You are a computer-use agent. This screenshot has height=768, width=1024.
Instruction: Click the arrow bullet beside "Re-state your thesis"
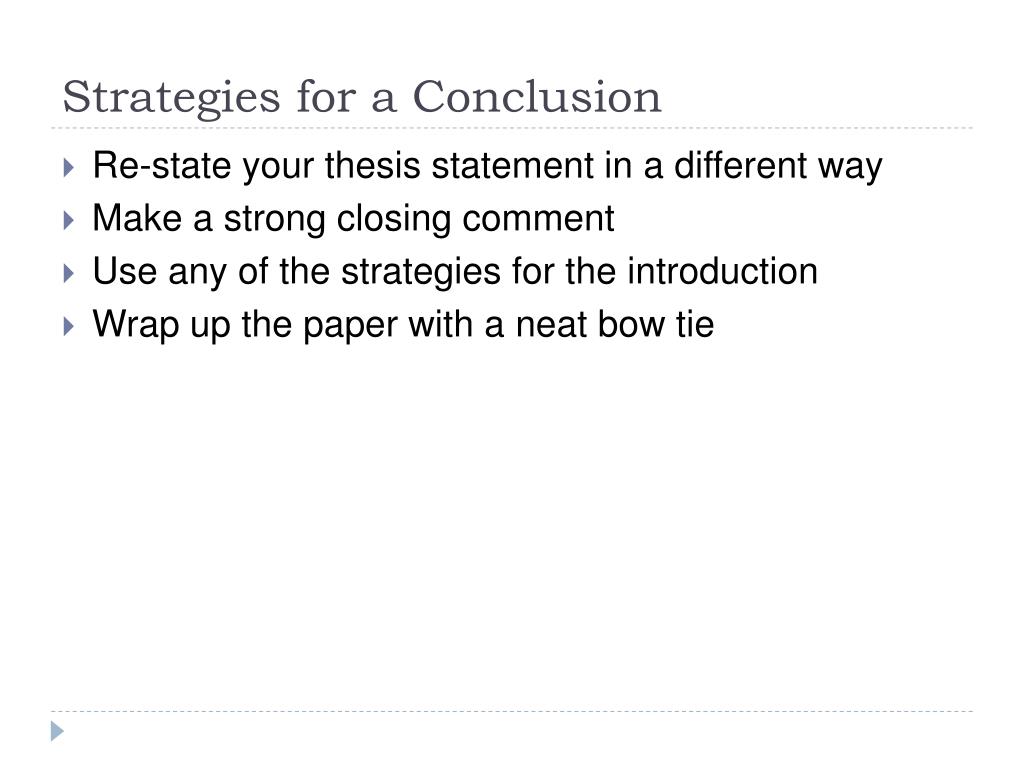coord(69,167)
